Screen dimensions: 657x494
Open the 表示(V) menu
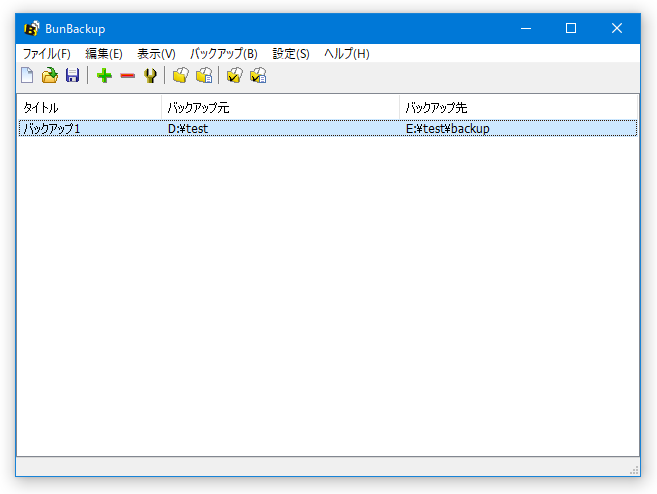156,54
